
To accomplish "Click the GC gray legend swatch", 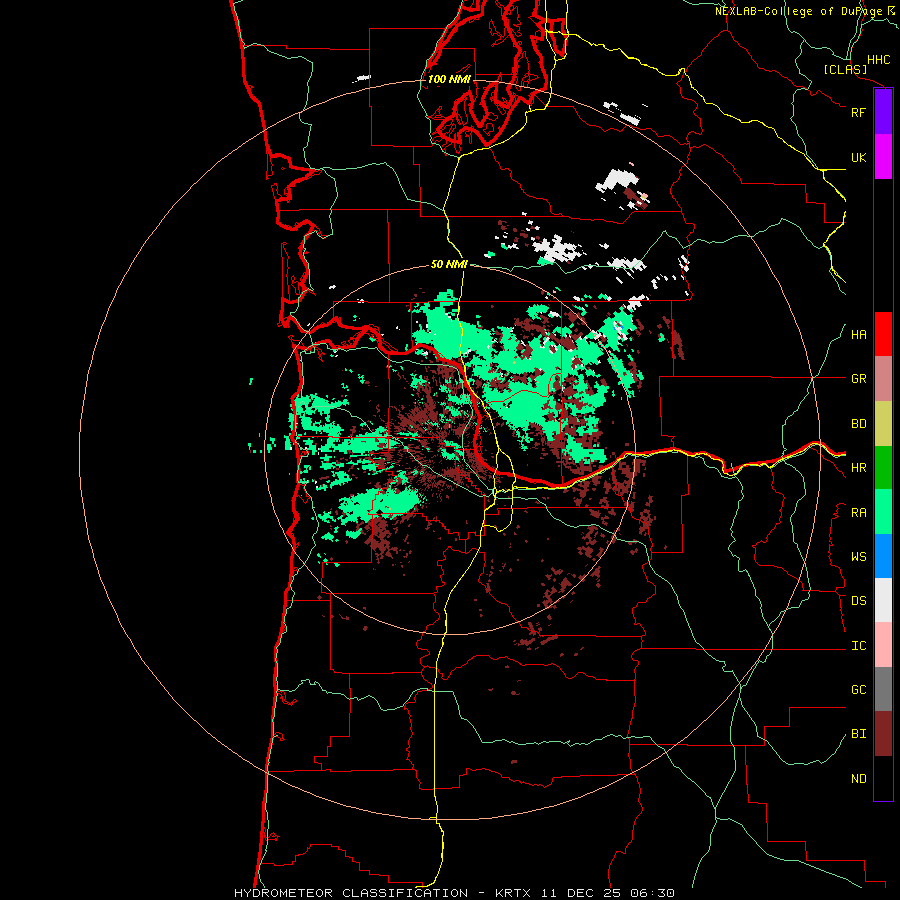I will coord(883,689).
